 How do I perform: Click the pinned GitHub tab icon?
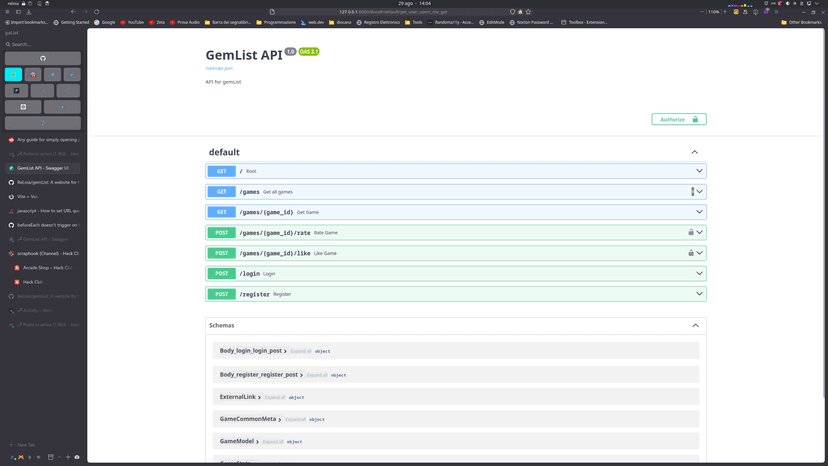[x=43, y=58]
